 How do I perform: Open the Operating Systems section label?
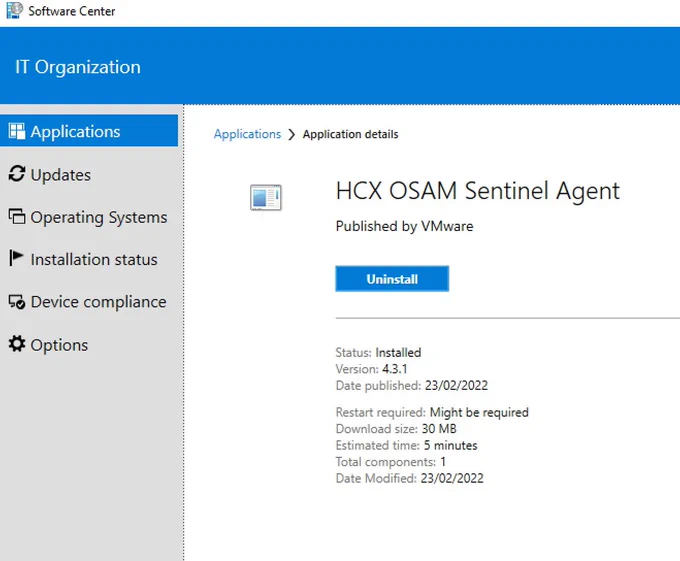(99, 217)
